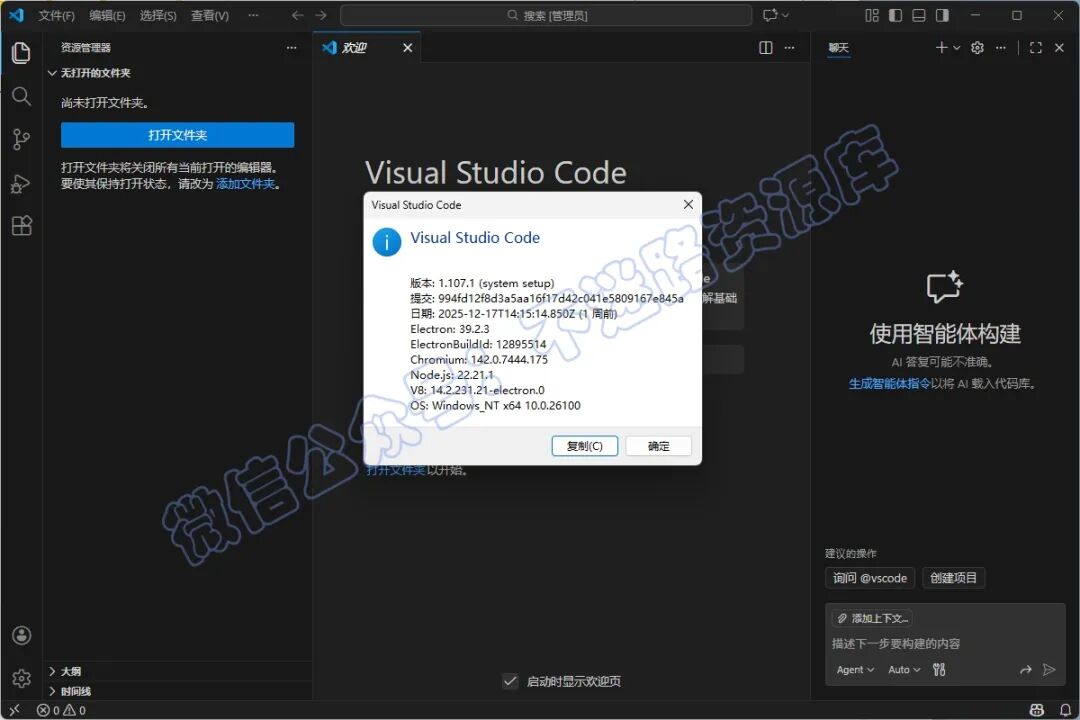This screenshot has height=720, width=1080.
Task: Open the Search view in activity bar
Action: pos(21,96)
